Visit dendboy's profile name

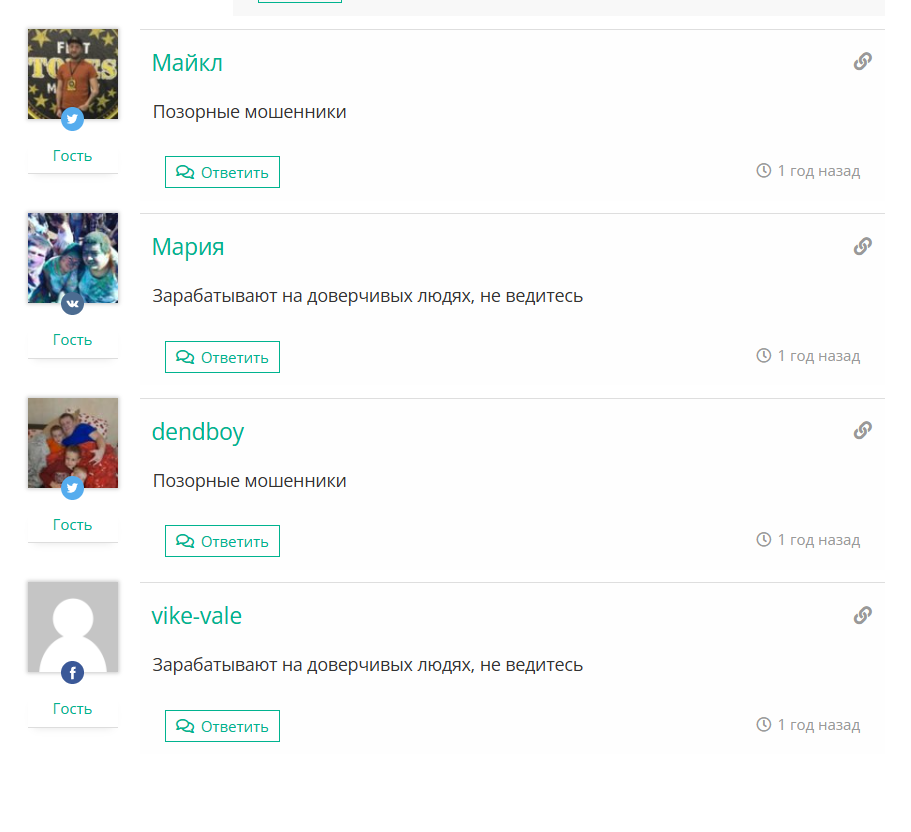[x=198, y=432]
